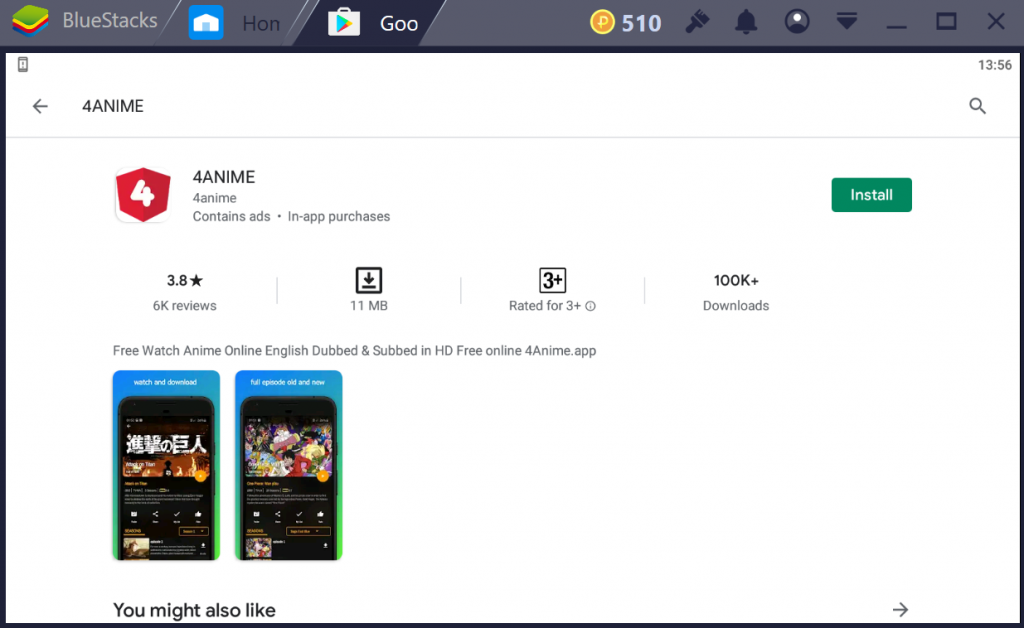Click the BlueStacks logo icon
1024x628 pixels.
[30, 22]
